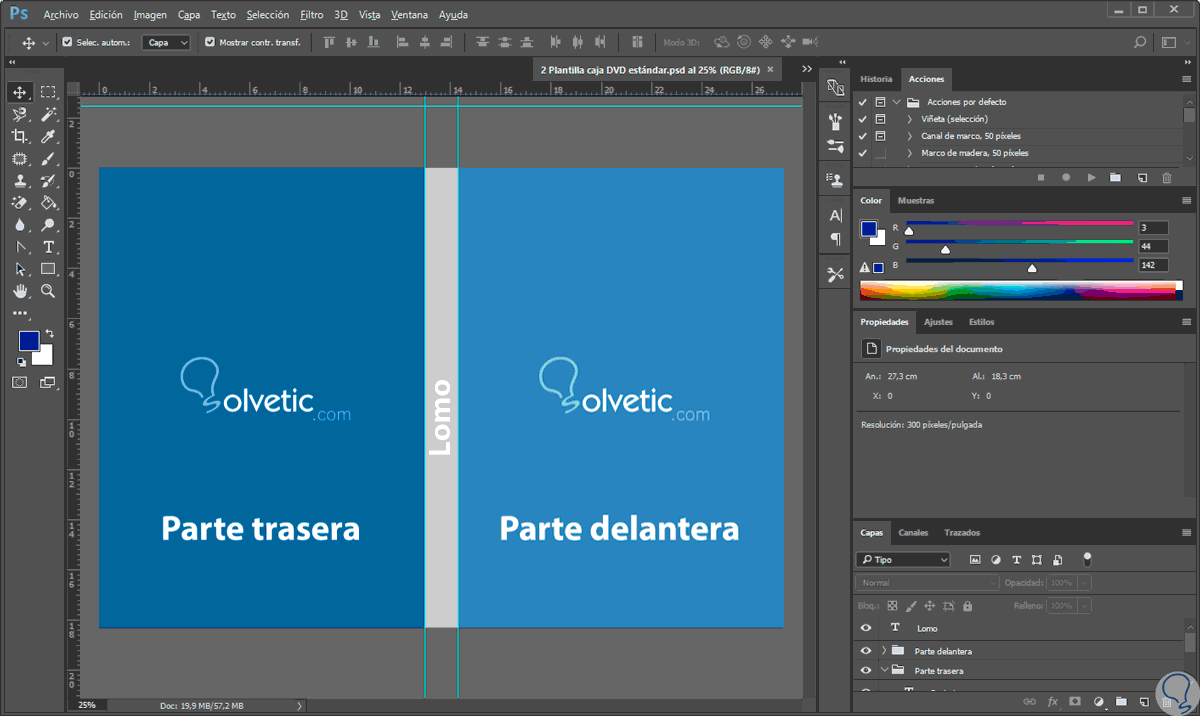Click the layer style fx icon
Image resolution: width=1200 pixels, height=716 pixels.
pos(1052,702)
